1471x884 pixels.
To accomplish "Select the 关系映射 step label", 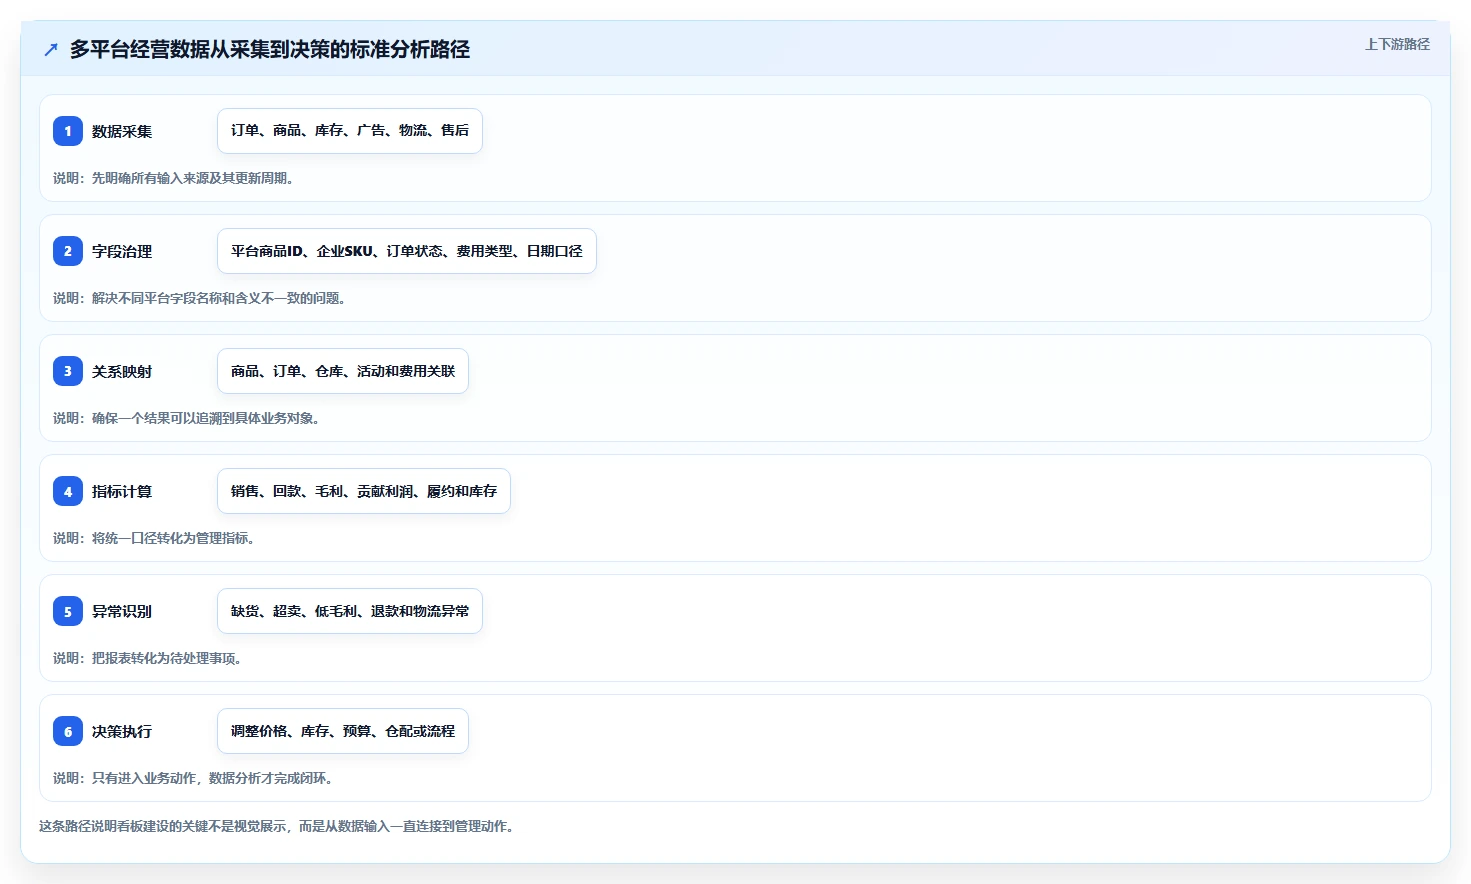I will (x=122, y=371).
